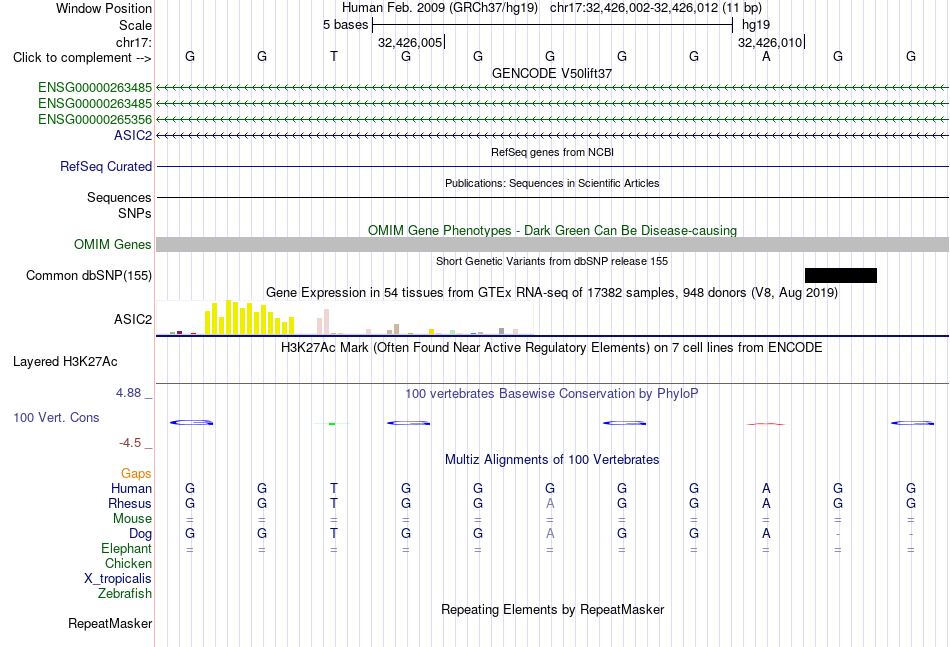Image resolution: width=950 pixels, height=647 pixels.
Task: Click the gray OMIM Genes bar
Action: tap(552, 244)
